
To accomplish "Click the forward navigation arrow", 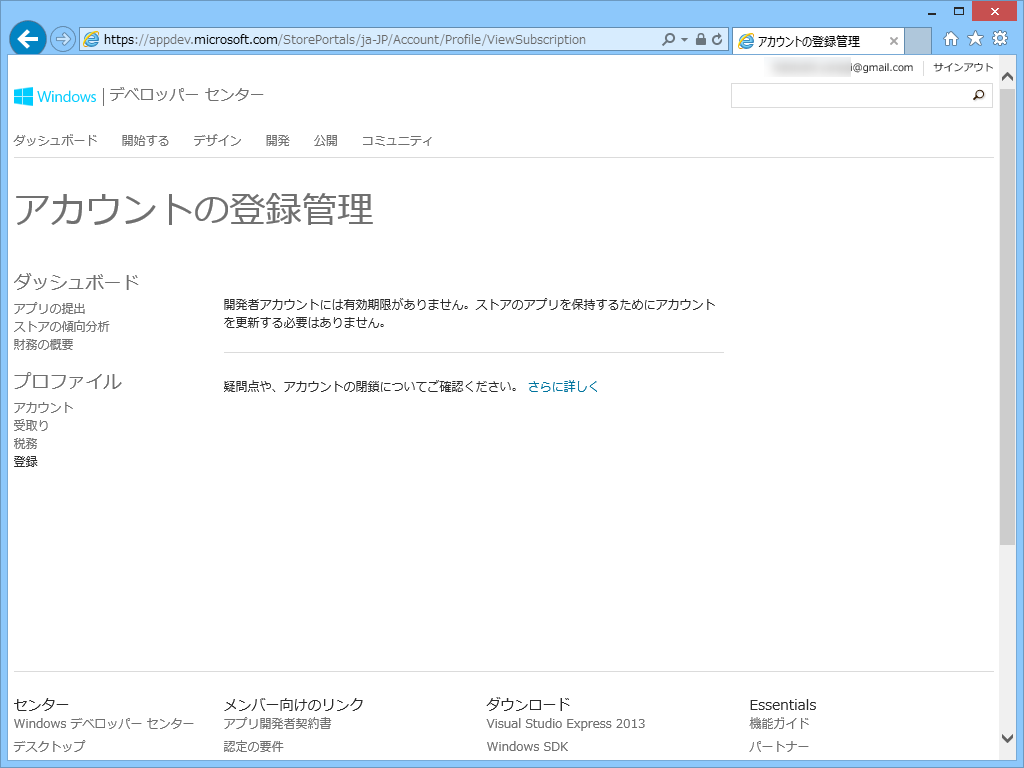I will [x=62, y=39].
